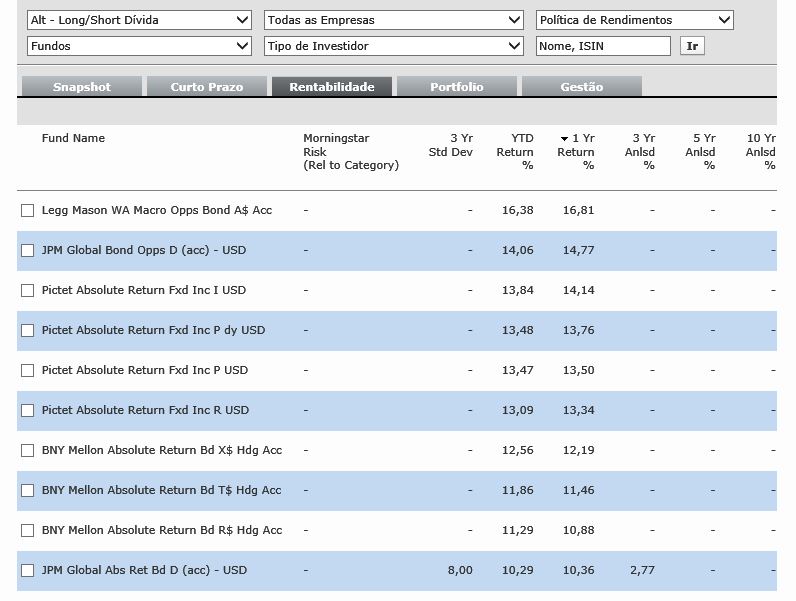
Task: Check the Legg Mason WA Macro Opps Bond checkbox
Action: [x=27, y=211]
